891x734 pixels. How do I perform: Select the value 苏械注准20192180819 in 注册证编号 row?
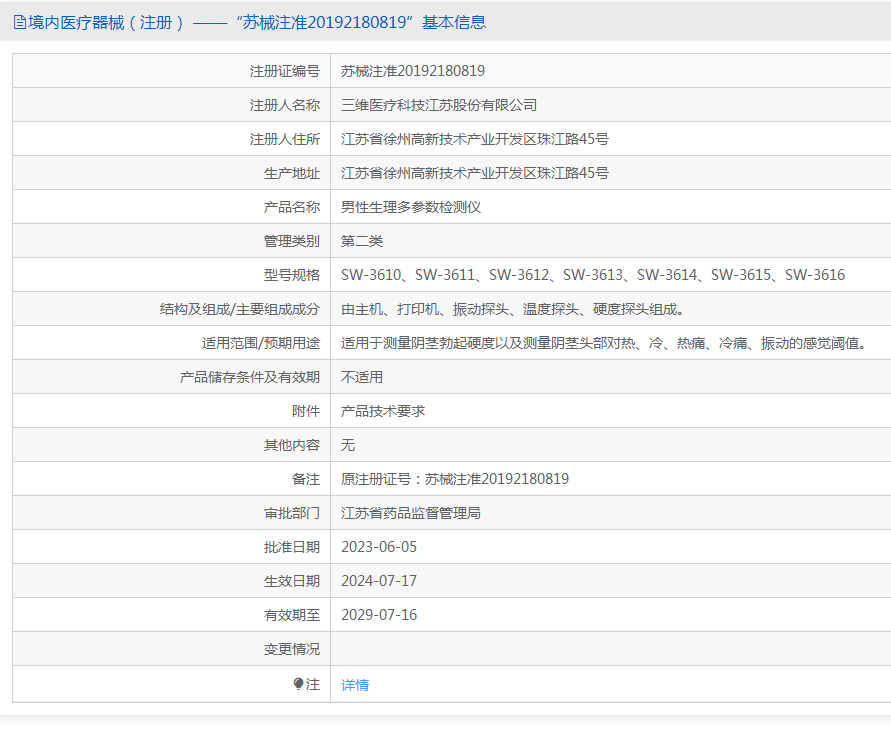[413, 71]
